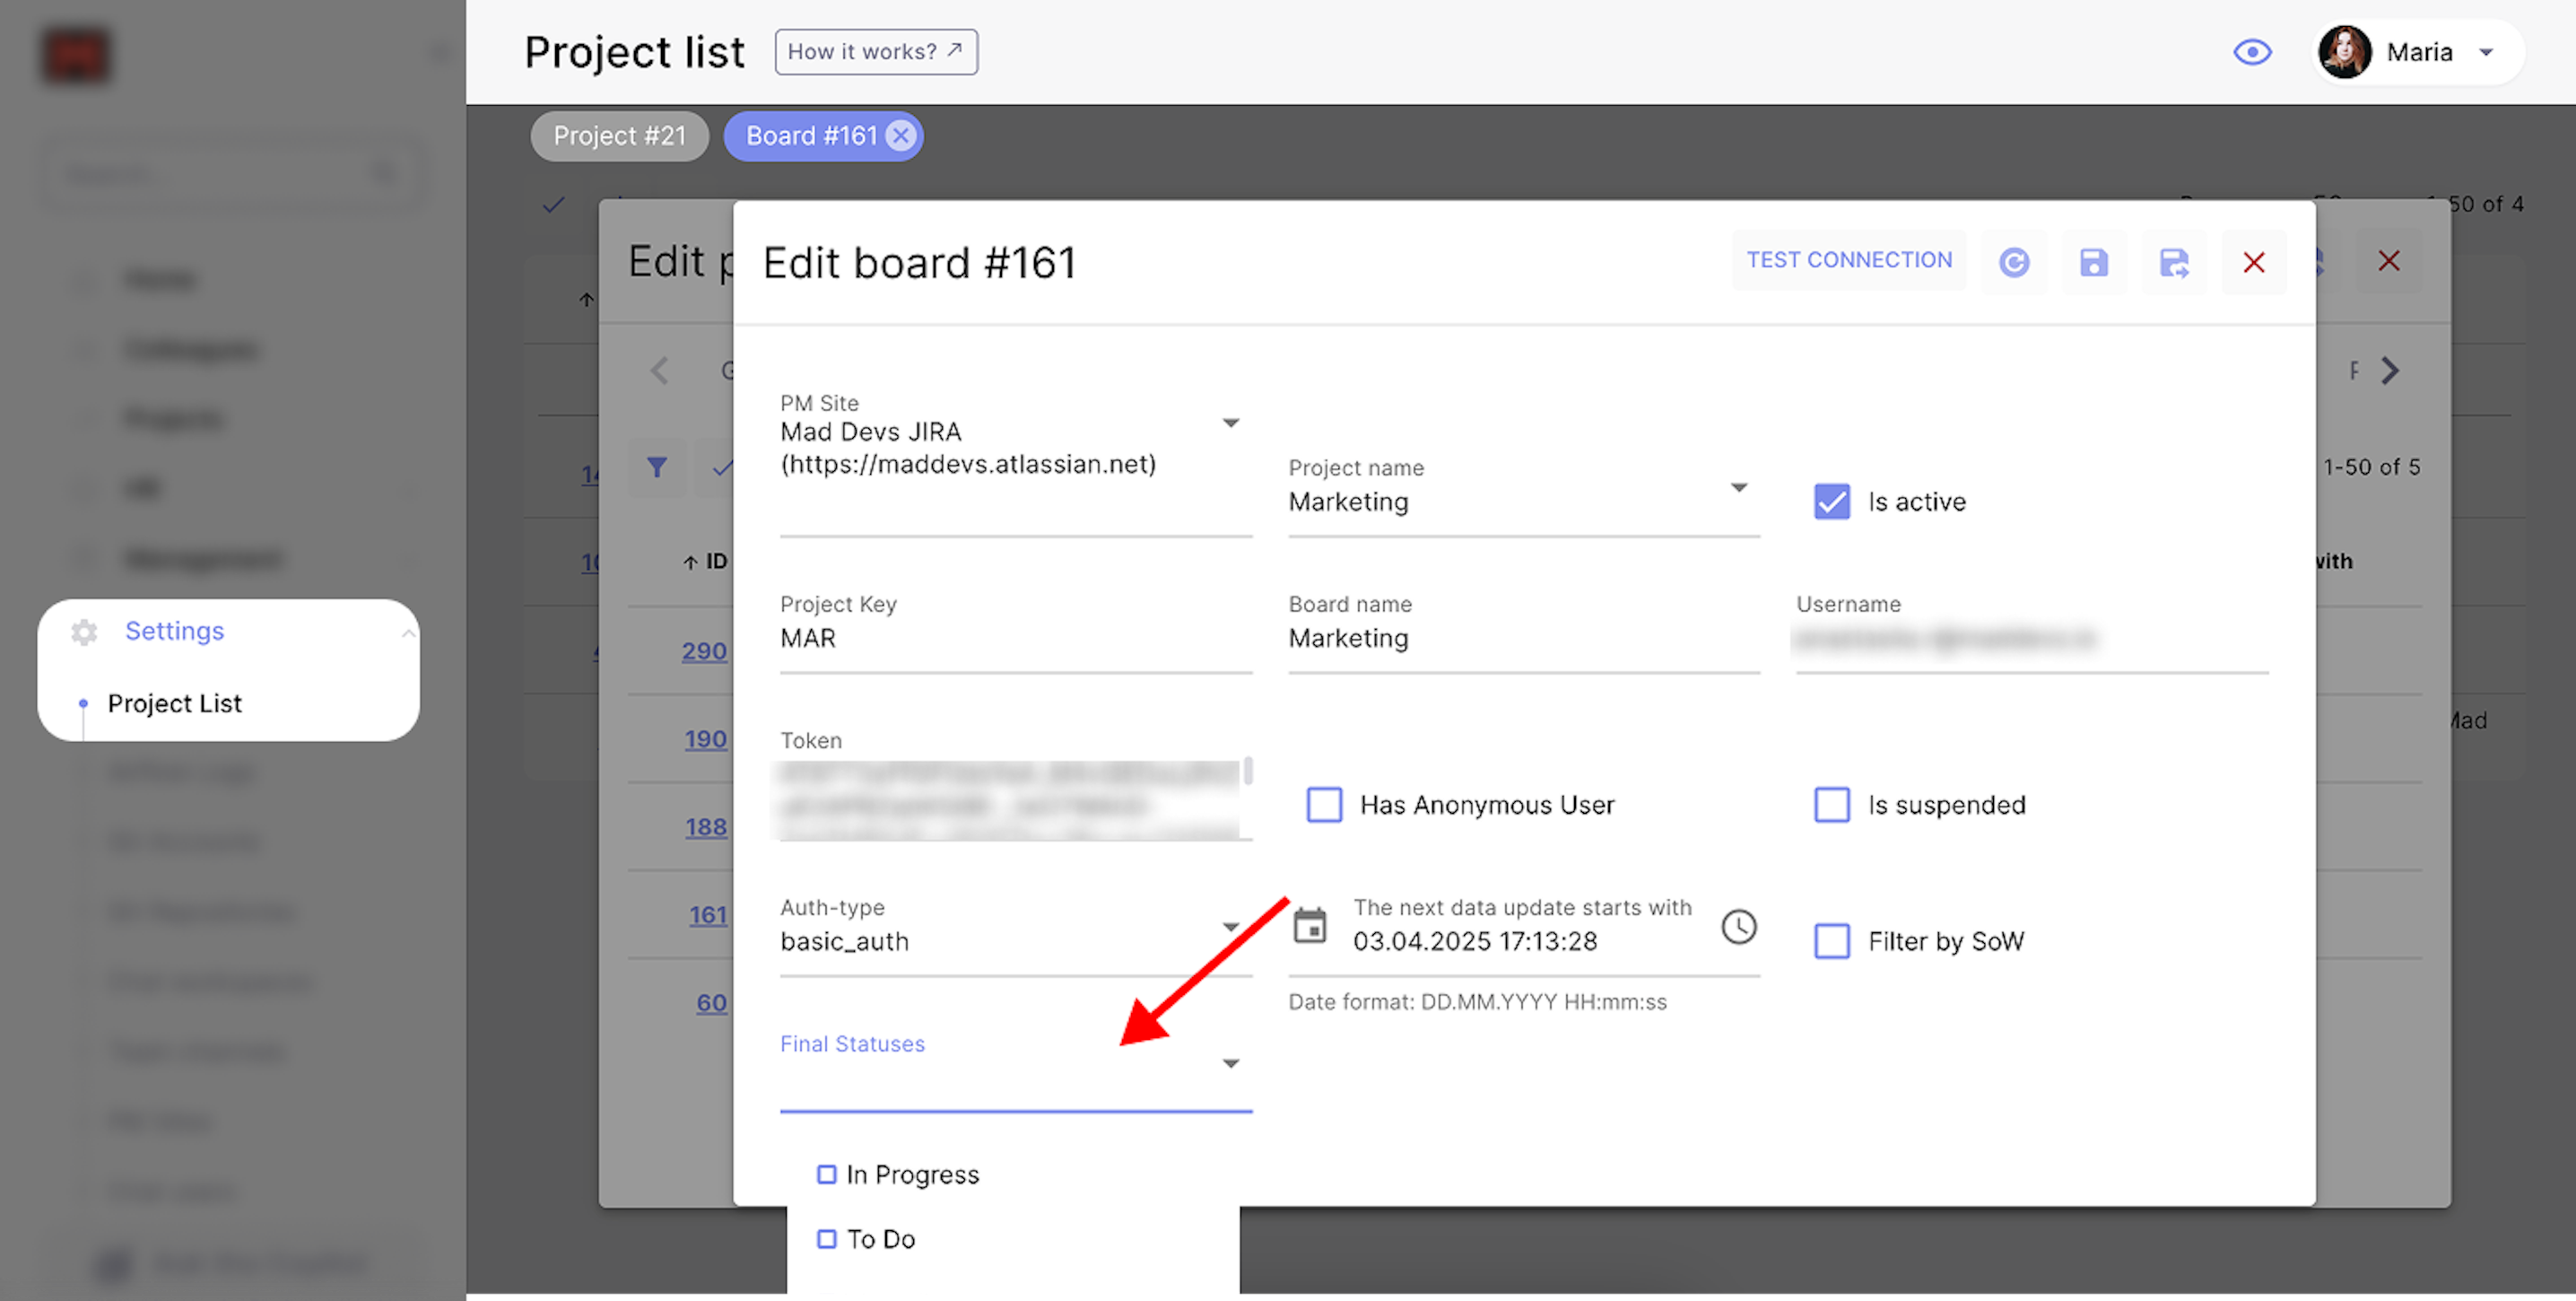This screenshot has height=1301, width=2576.
Task: Click the refresh icon in Edit board header
Action: [2013, 262]
